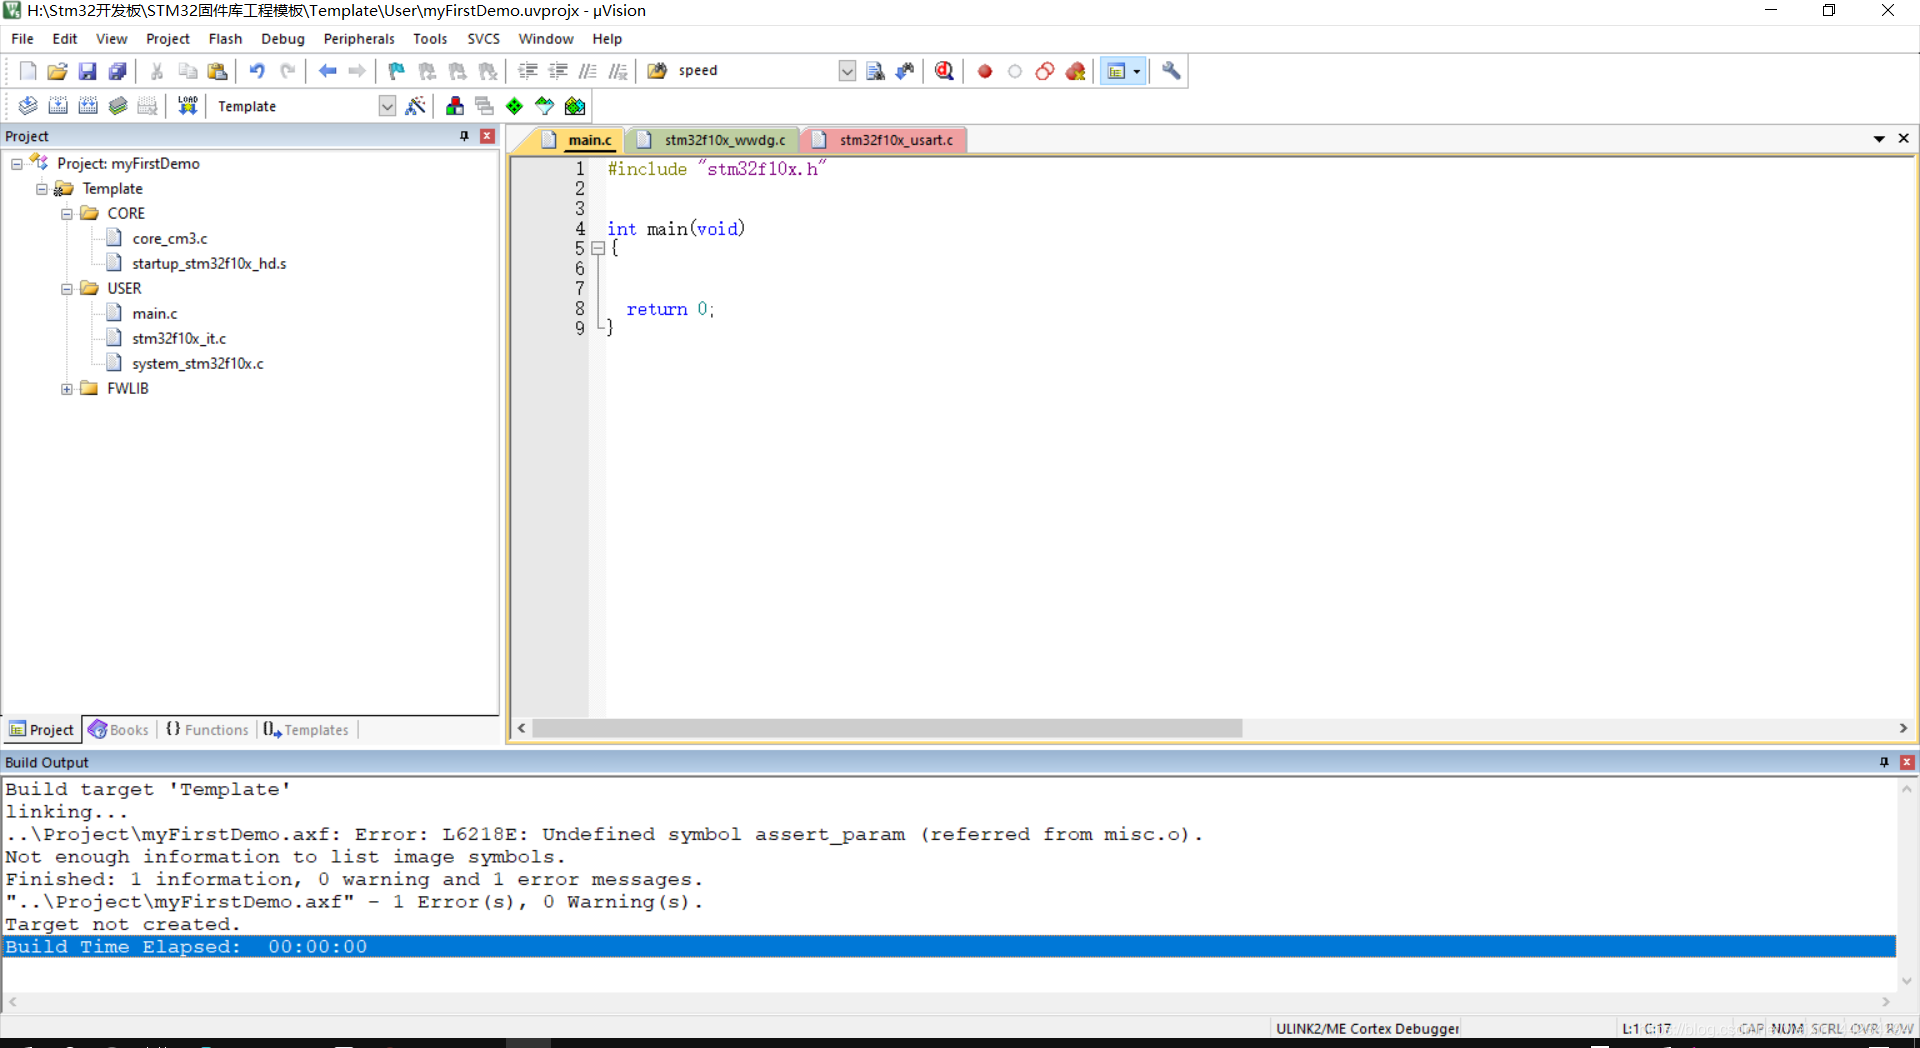Open the Peripherals menu
1920x1048 pixels.
(x=359, y=39)
